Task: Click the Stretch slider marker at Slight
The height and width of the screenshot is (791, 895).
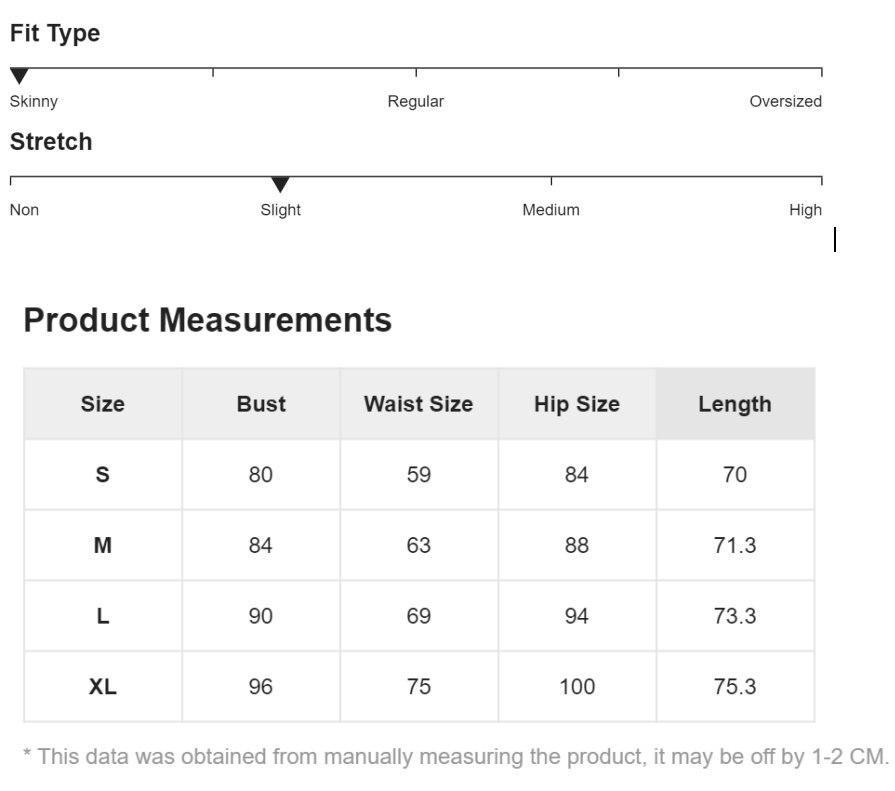Action: 280,185
